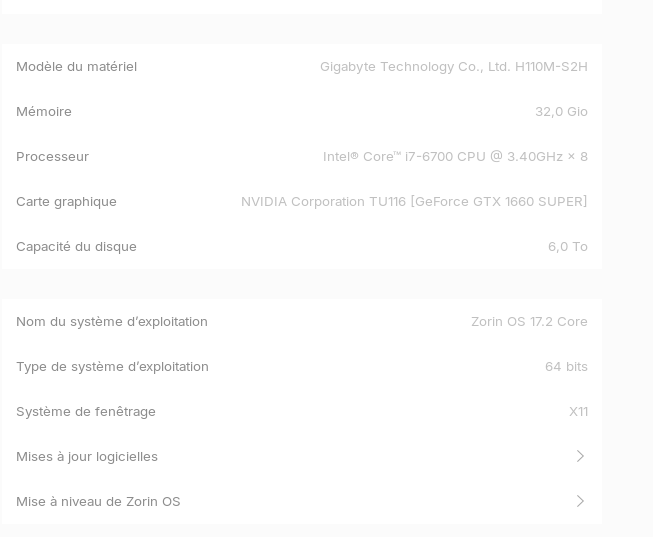
Task: Select the Mises à jour logicielles label
Action: click(87, 456)
